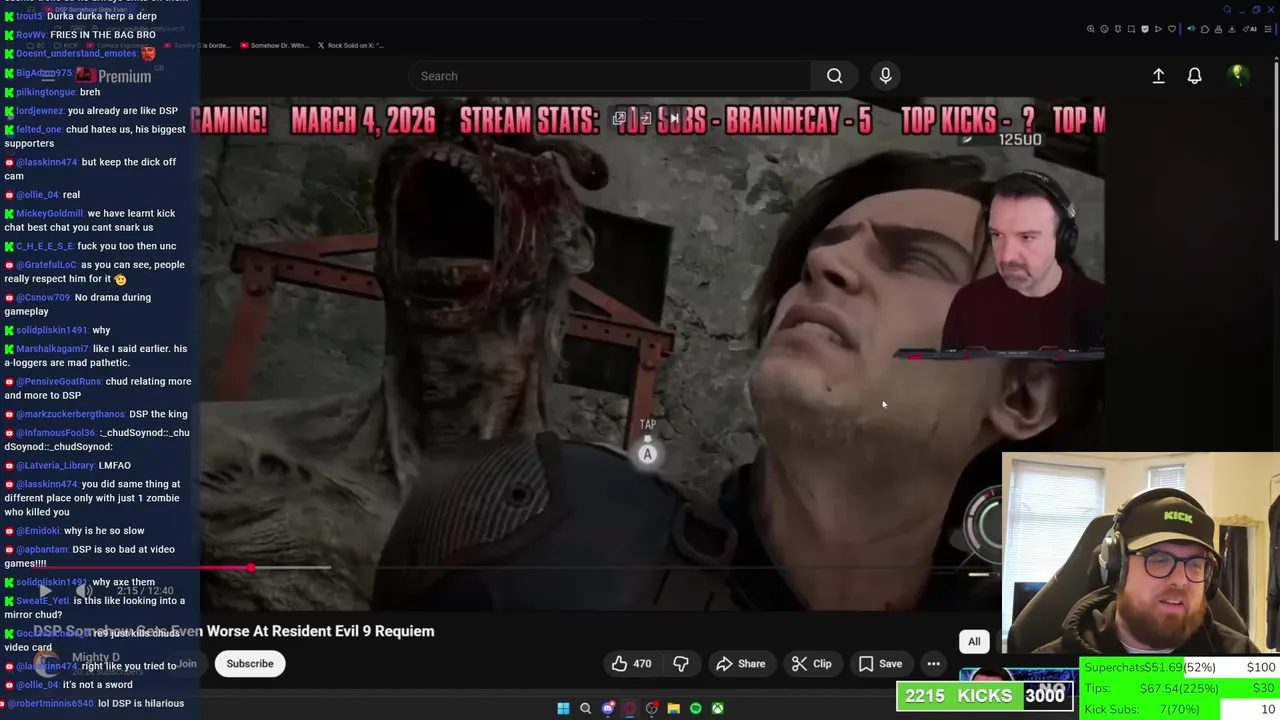The height and width of the screenshot is (720, 1280).
Task: Click the 2215 KICKS goal counter
Action: click(987, 696)
